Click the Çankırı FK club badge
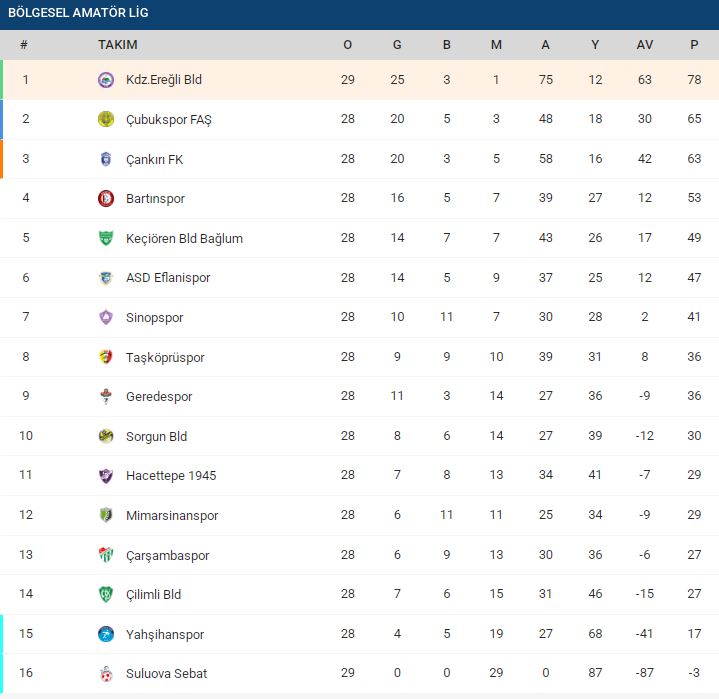Screen dimensions: 719x699 [106, 159]
